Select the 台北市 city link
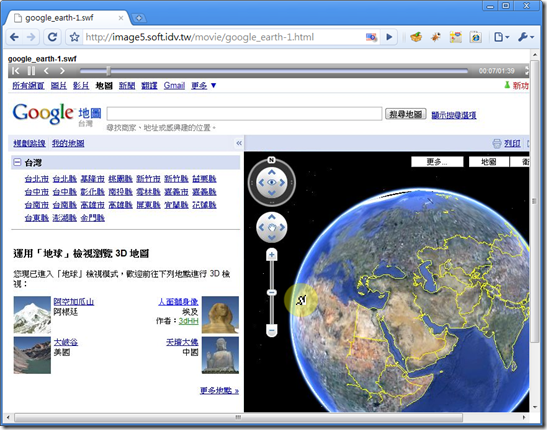 tap(37, 179)
